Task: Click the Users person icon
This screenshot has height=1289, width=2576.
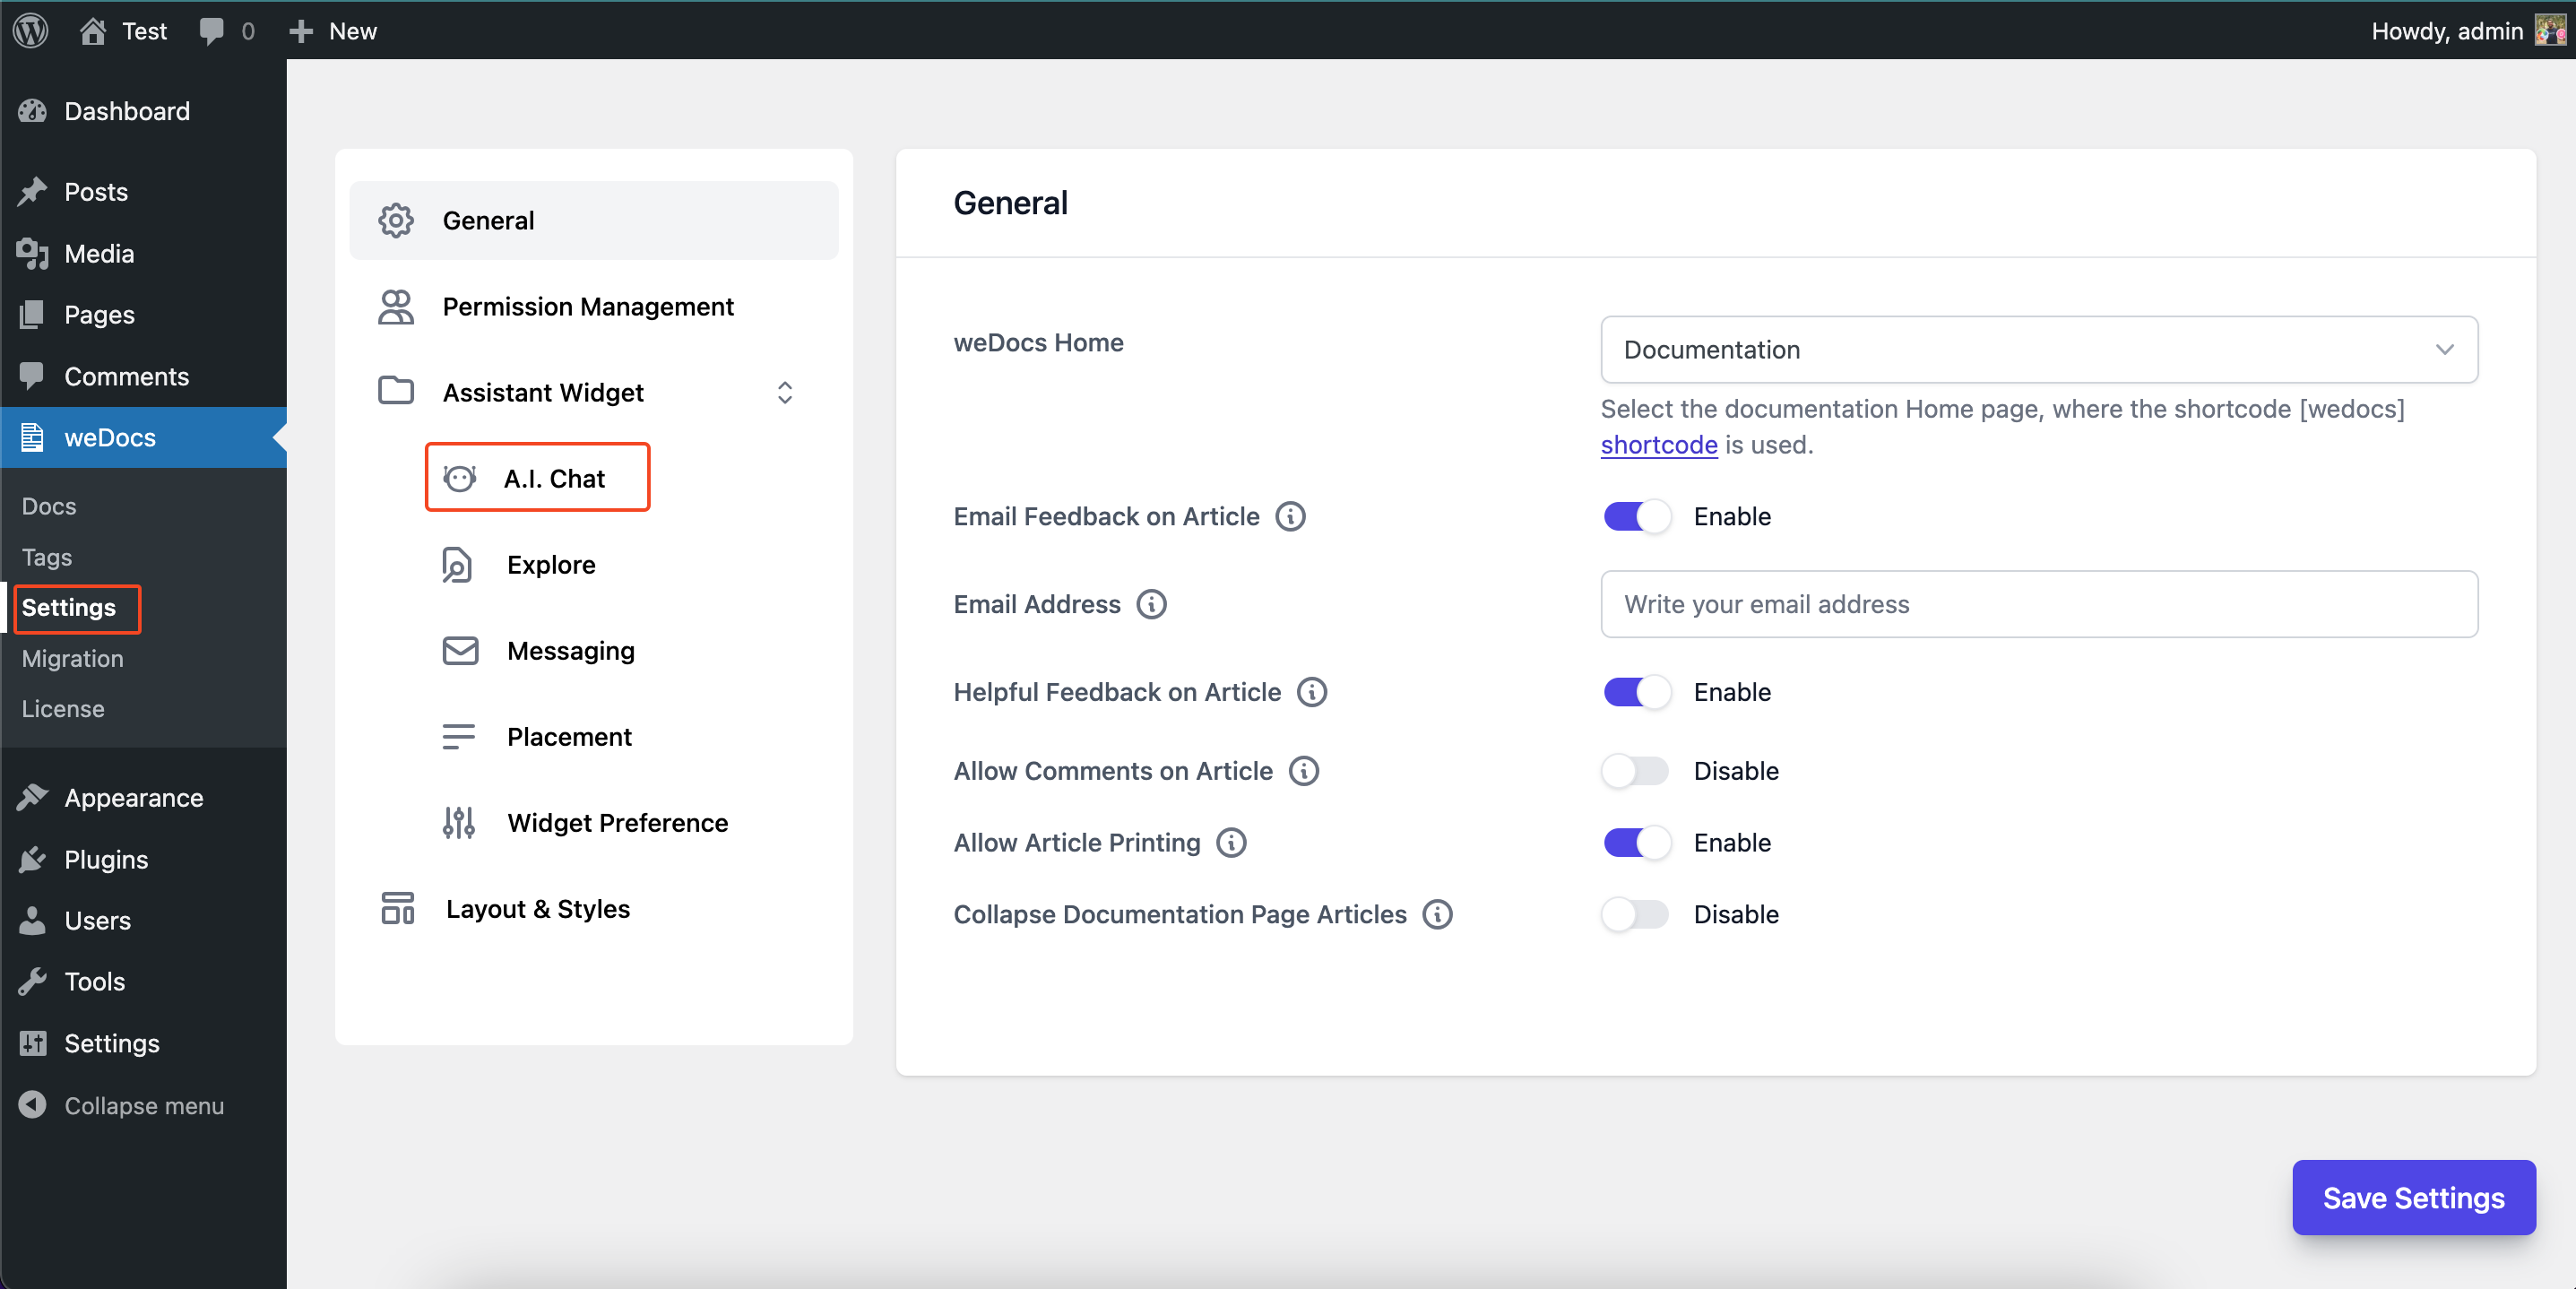Action: 33,920
